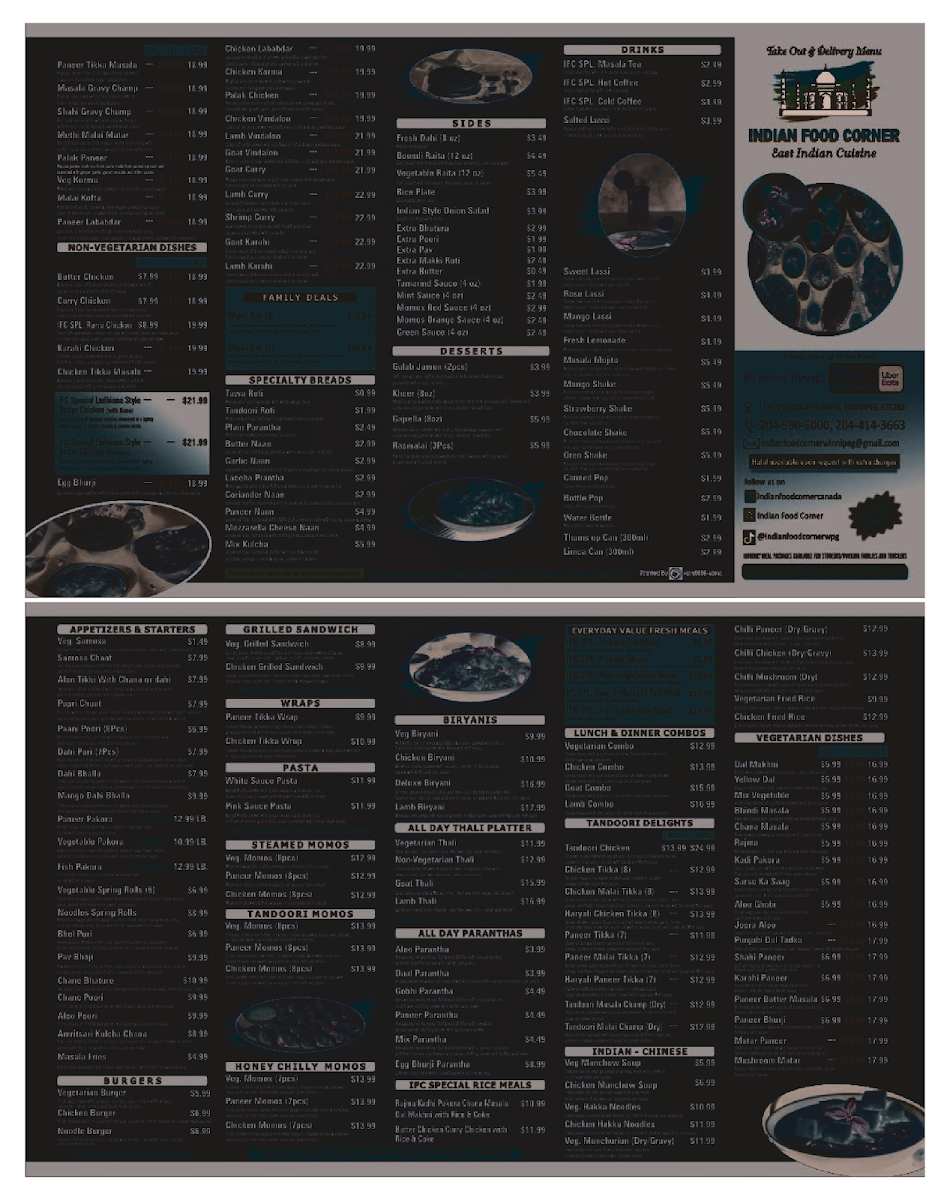
Task: Open the indianfoodcornerwinnipeg@gmail.com email address
Action: [828, 443]
